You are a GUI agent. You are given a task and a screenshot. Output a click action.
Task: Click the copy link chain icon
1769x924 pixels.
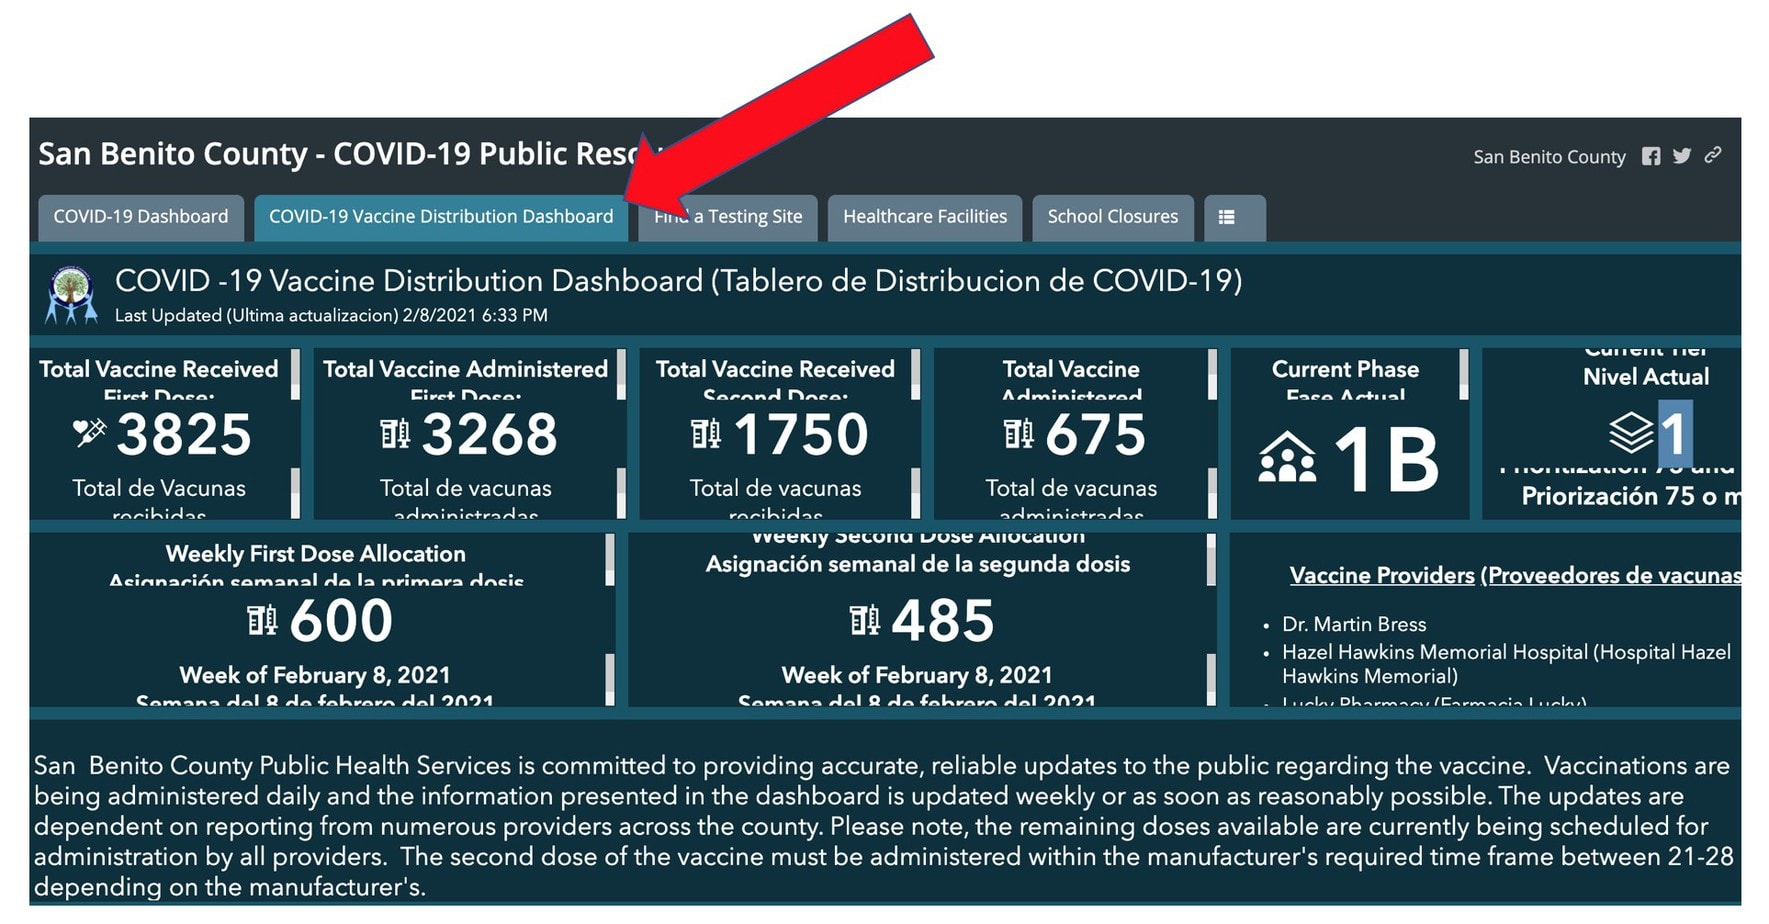(1713, 155)
